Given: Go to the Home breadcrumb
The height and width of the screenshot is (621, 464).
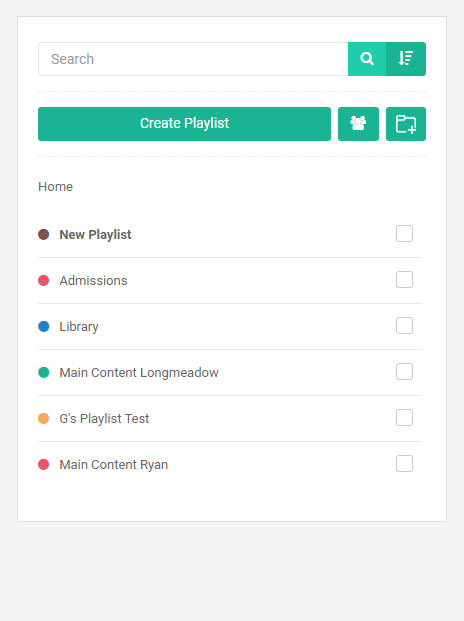Looking at the screenshot, I should [55, 187].
